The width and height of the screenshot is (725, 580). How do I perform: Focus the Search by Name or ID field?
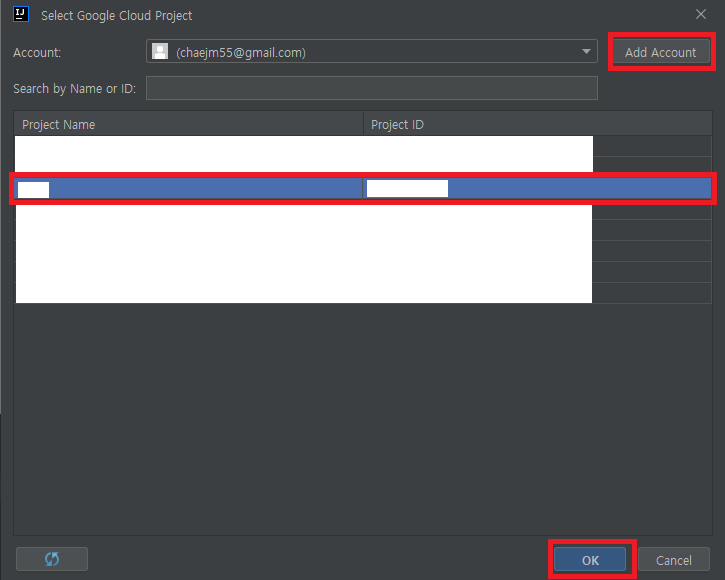(372, 88)
